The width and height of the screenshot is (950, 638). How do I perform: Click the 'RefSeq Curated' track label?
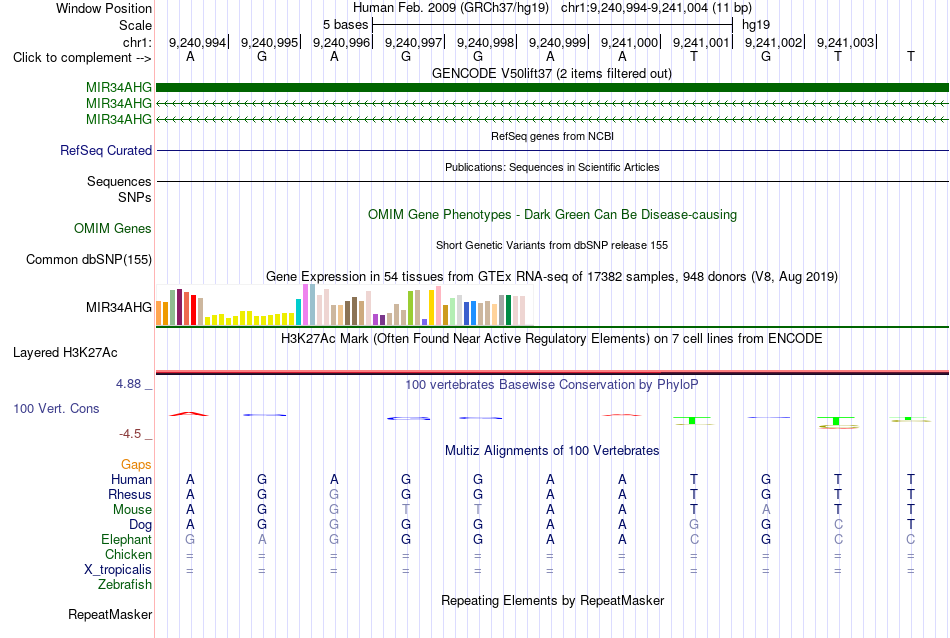coord(105,150)
